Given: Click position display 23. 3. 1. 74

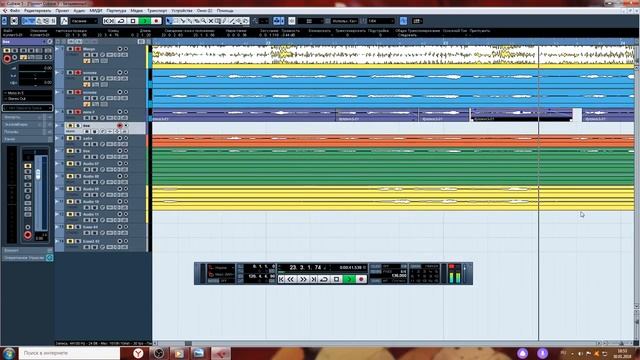Looking at the screenshot, I should 305,267.
